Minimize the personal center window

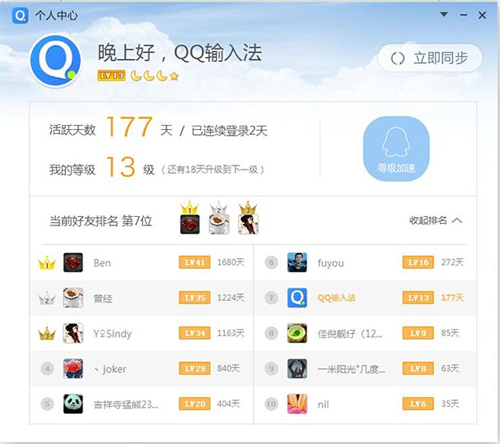(x=463, y=15)
